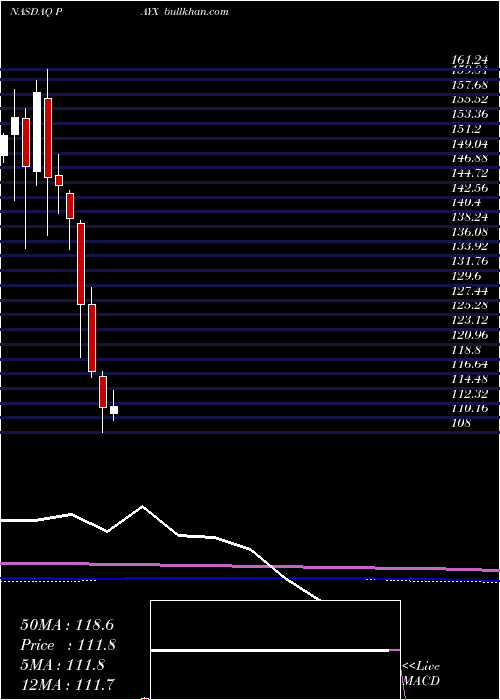500x700 pixels.
Task: Click the 151.2 price level label
Action: (466, 129)
